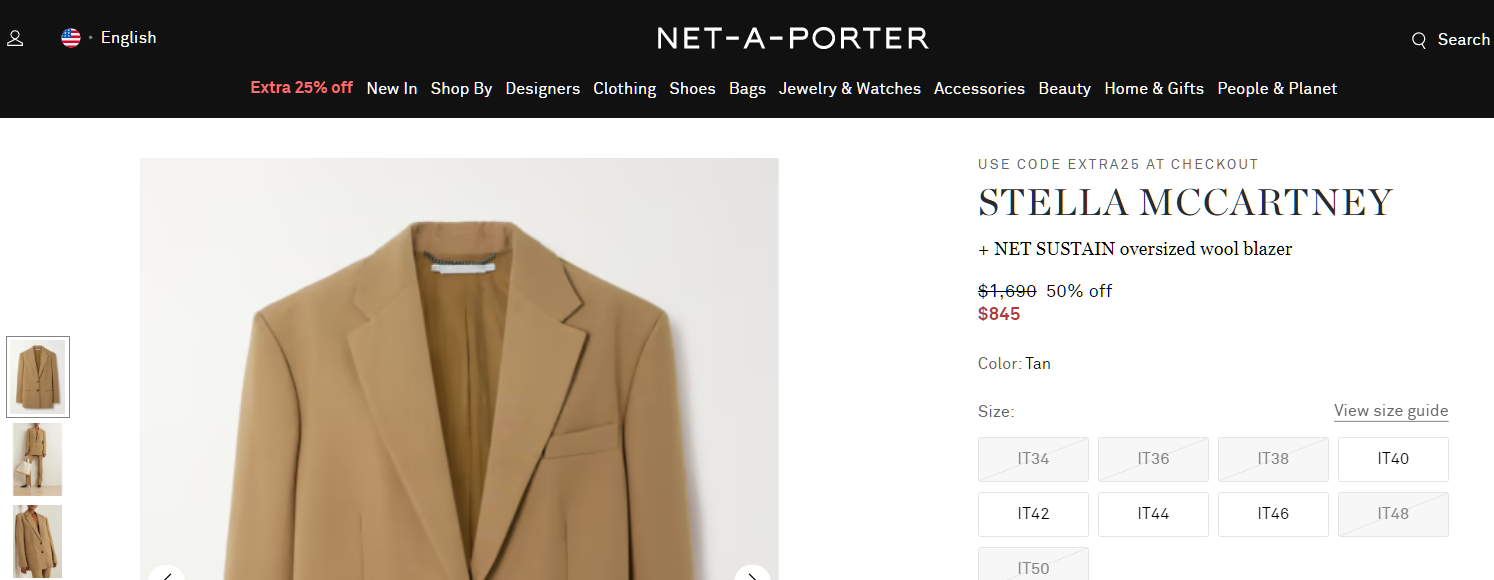Click the US flag language icon
This screenshot has height=580, width=1494.
coord(71,38)
